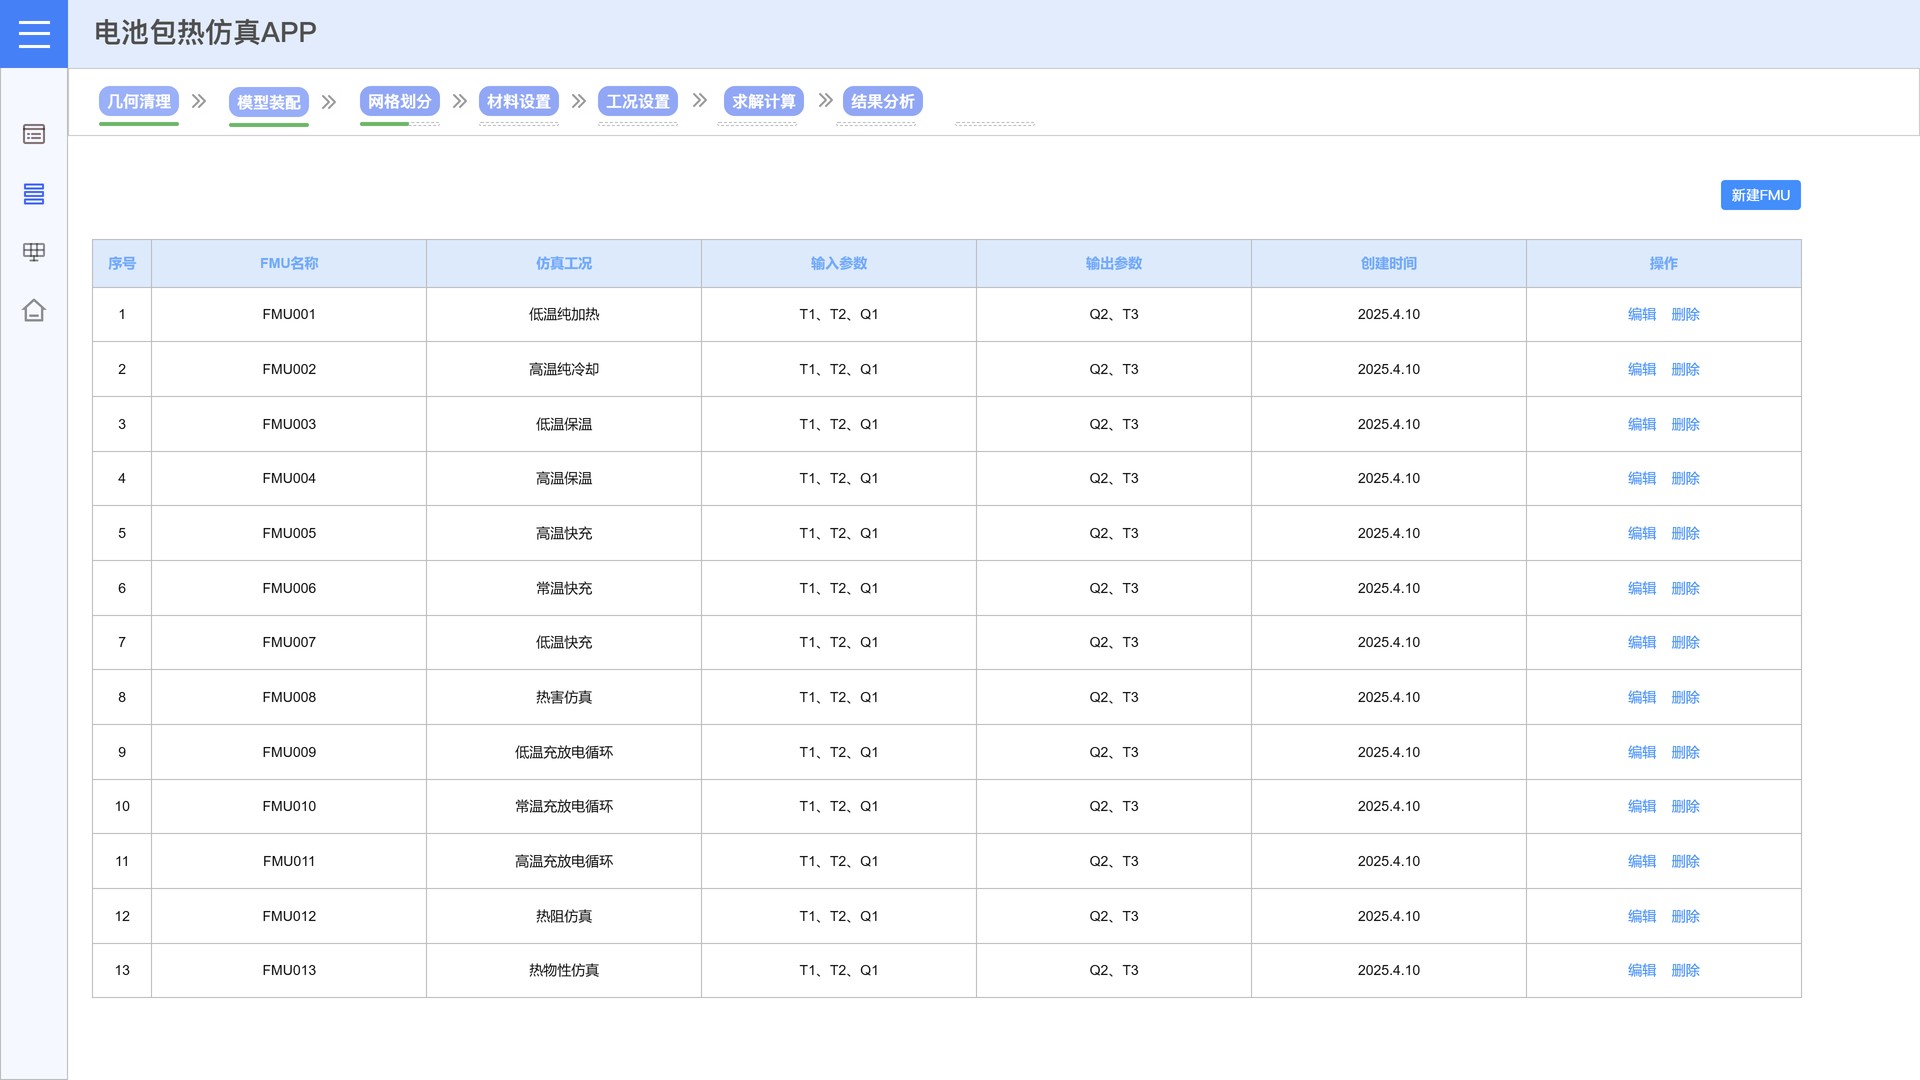Select the 低温充放电循环 cell

click(564, 753)
